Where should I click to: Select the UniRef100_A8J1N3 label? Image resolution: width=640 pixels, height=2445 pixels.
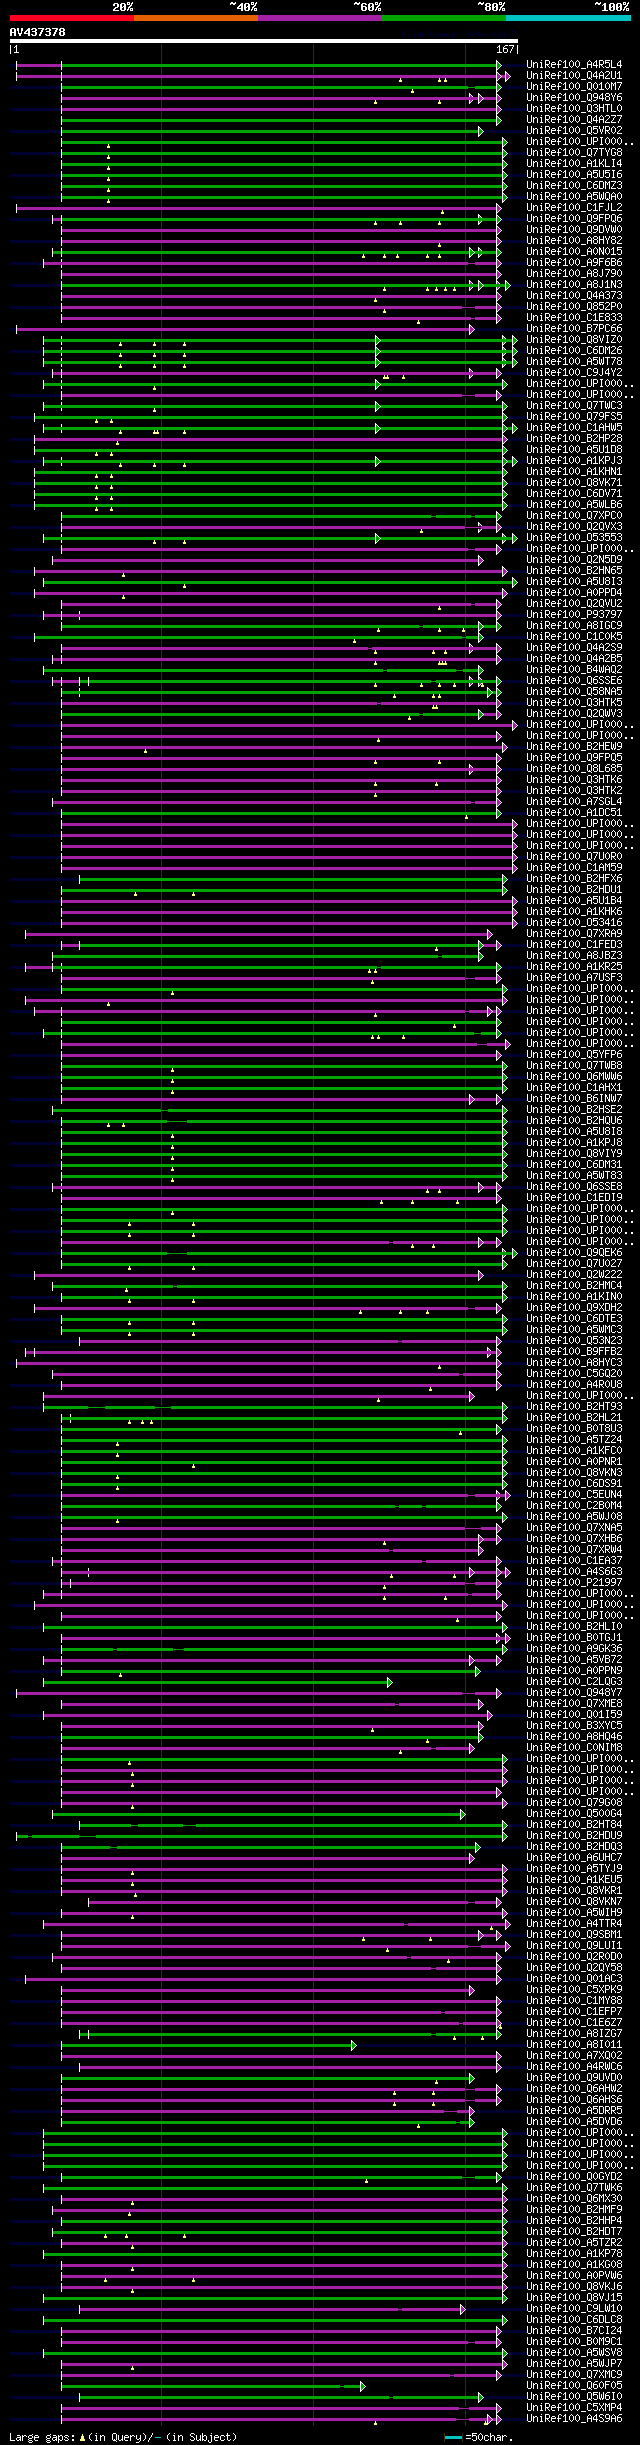coord(574,285)
